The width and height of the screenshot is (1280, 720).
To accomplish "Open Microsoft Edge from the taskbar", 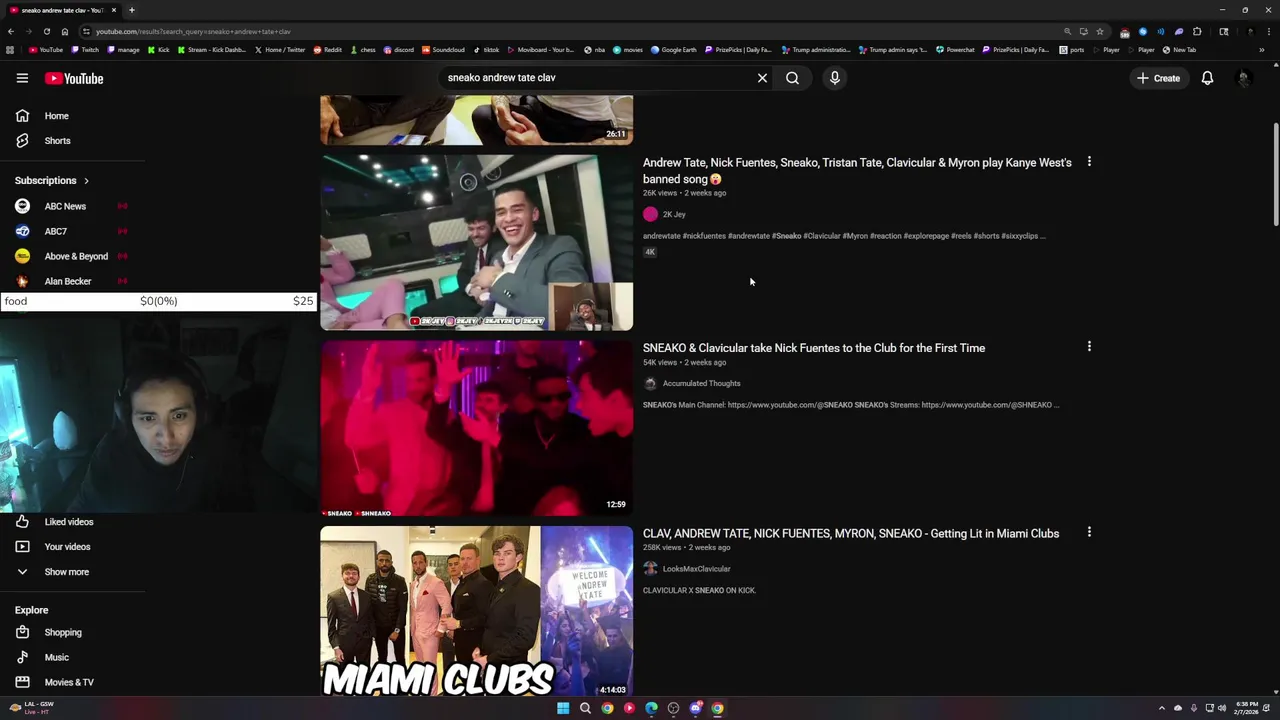I will [x=651, y=708].
